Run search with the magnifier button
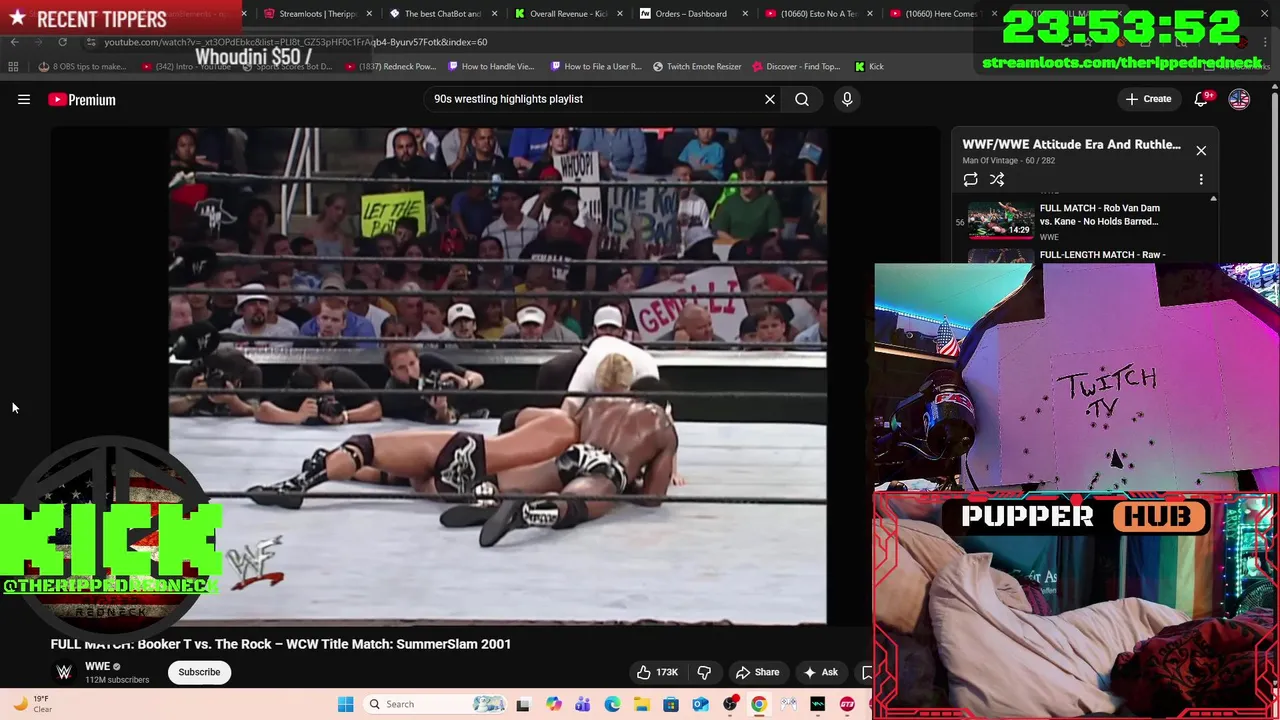The height and width of the screenshot is (720, 1280). tap(802, 99)
